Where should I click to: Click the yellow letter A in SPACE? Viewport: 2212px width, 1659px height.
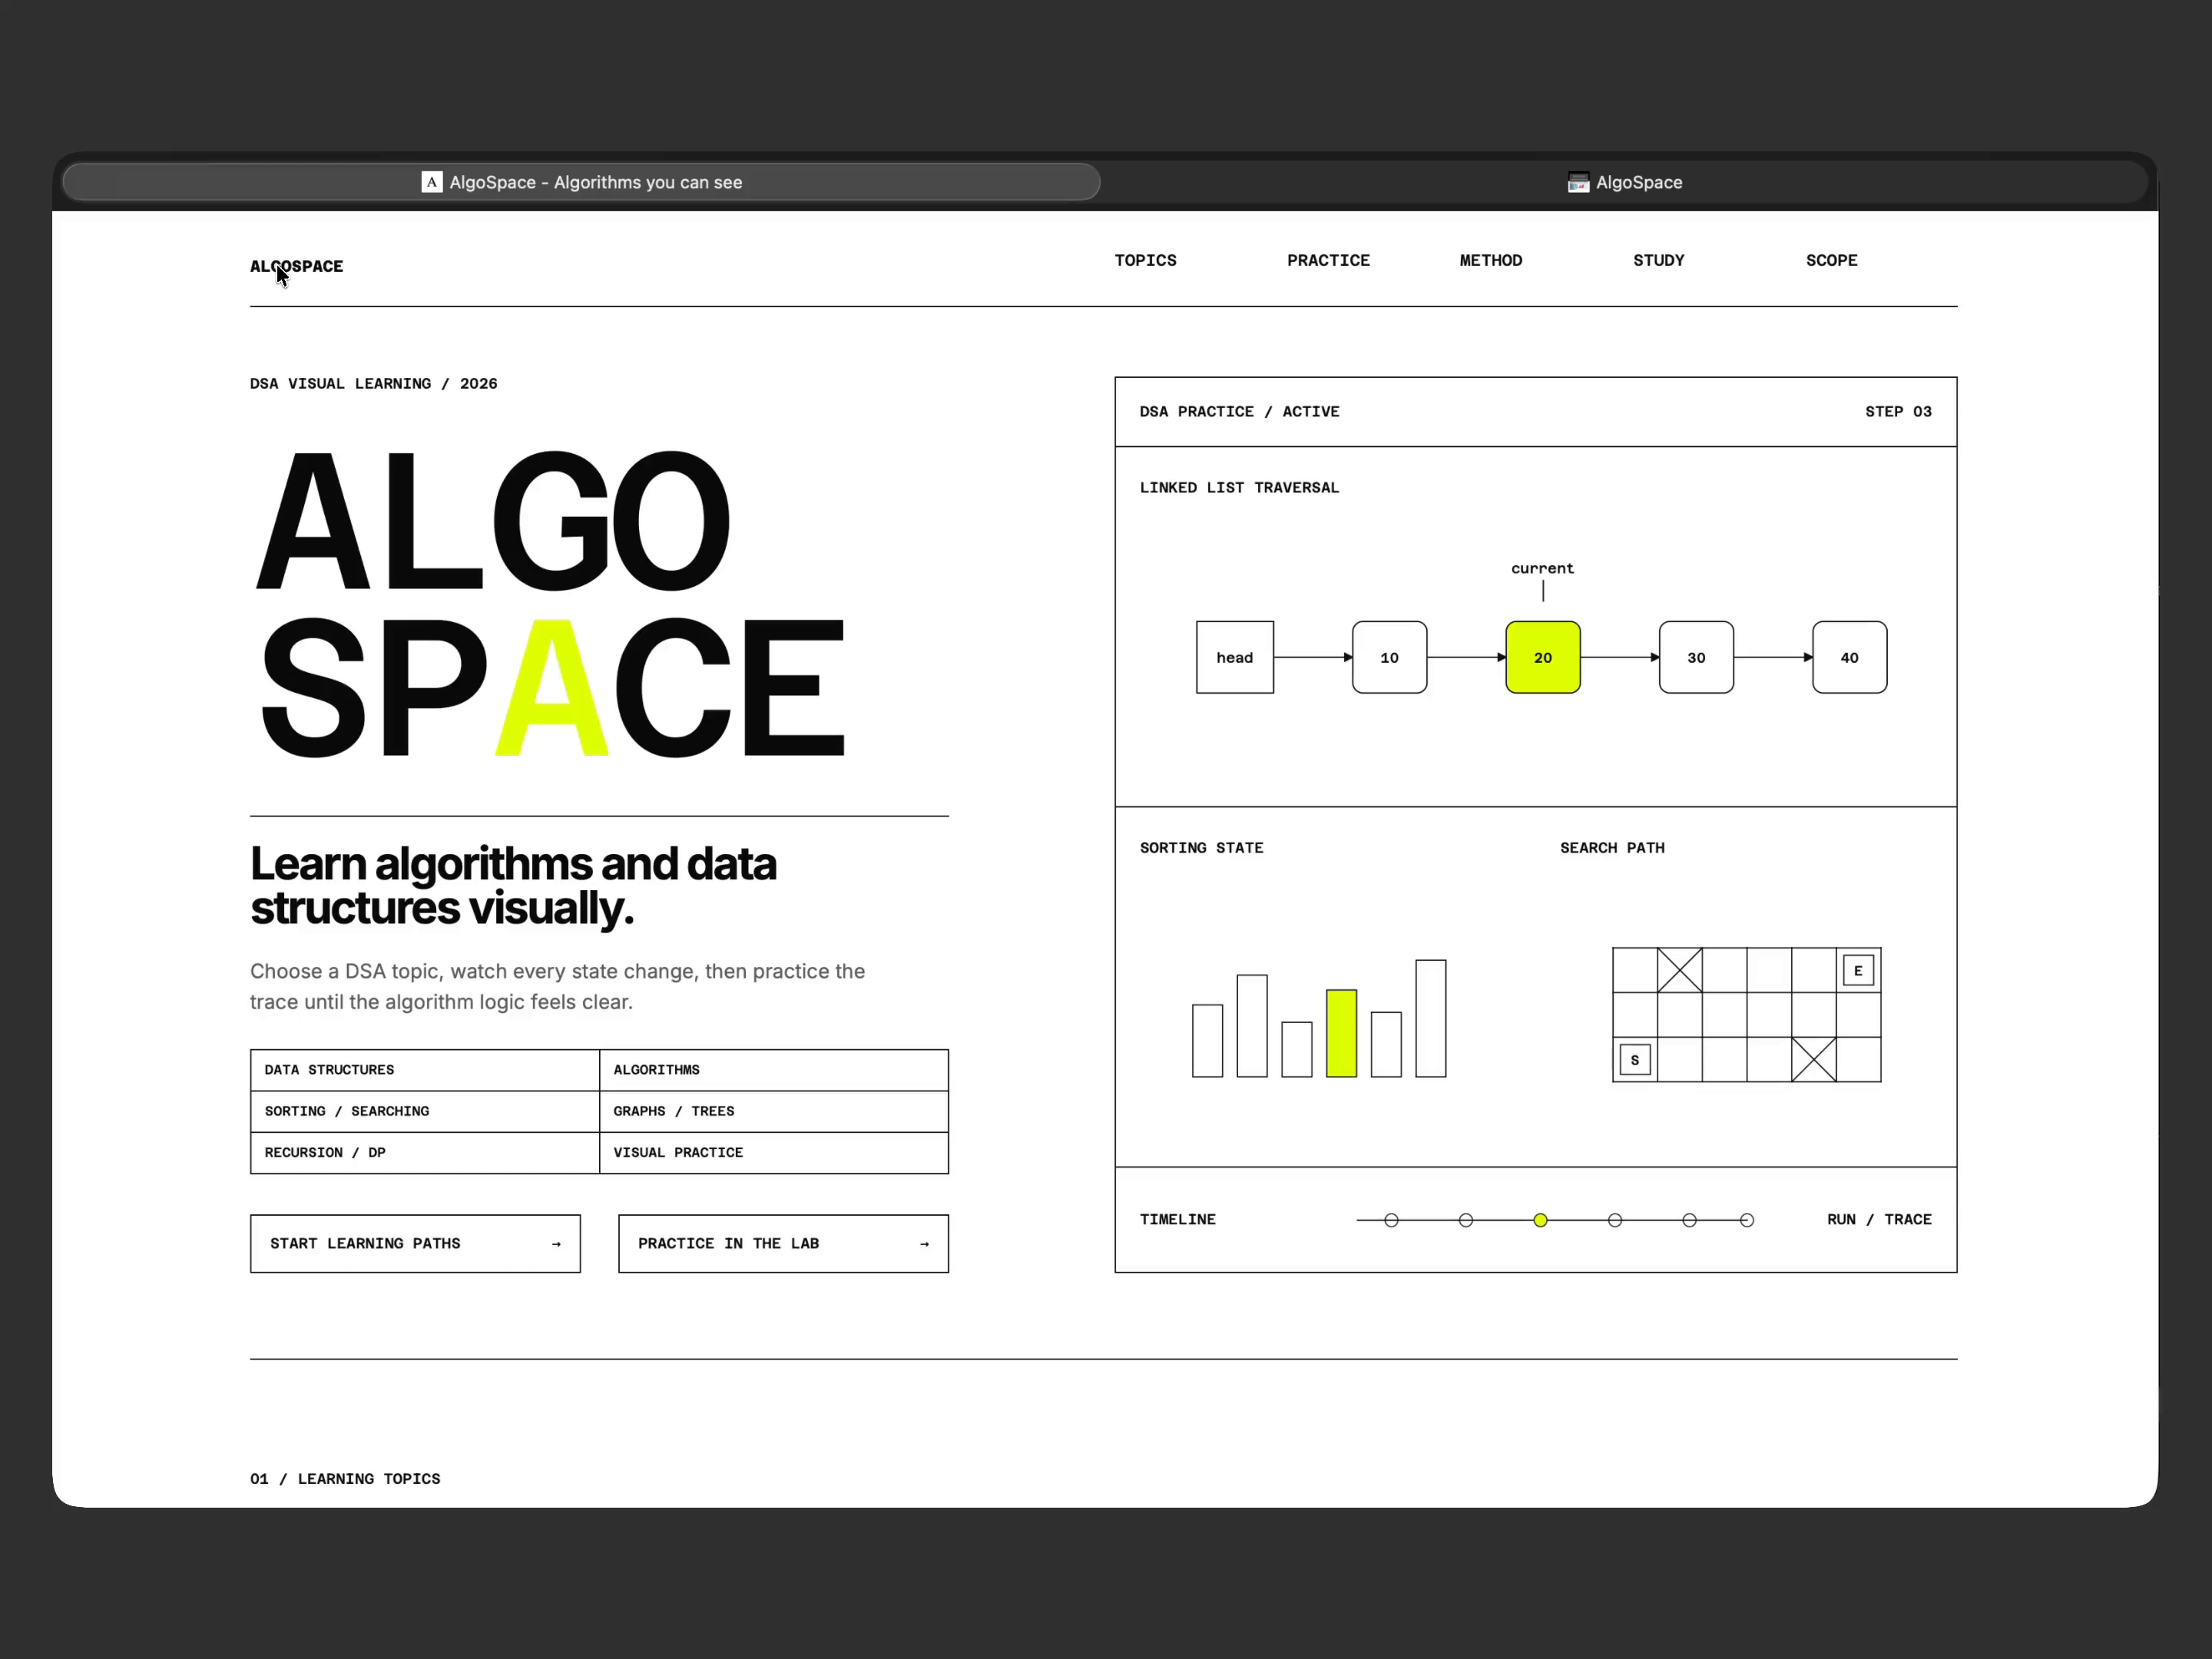552,687
